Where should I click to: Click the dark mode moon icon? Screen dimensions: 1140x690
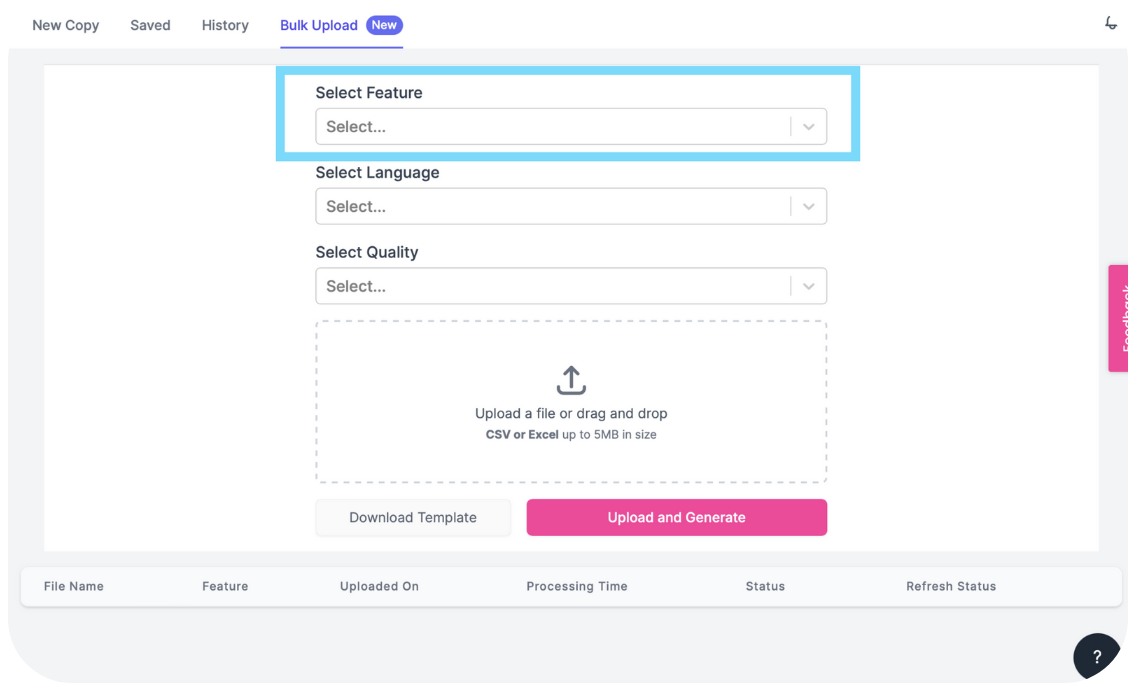click(x=1110, y=23)
